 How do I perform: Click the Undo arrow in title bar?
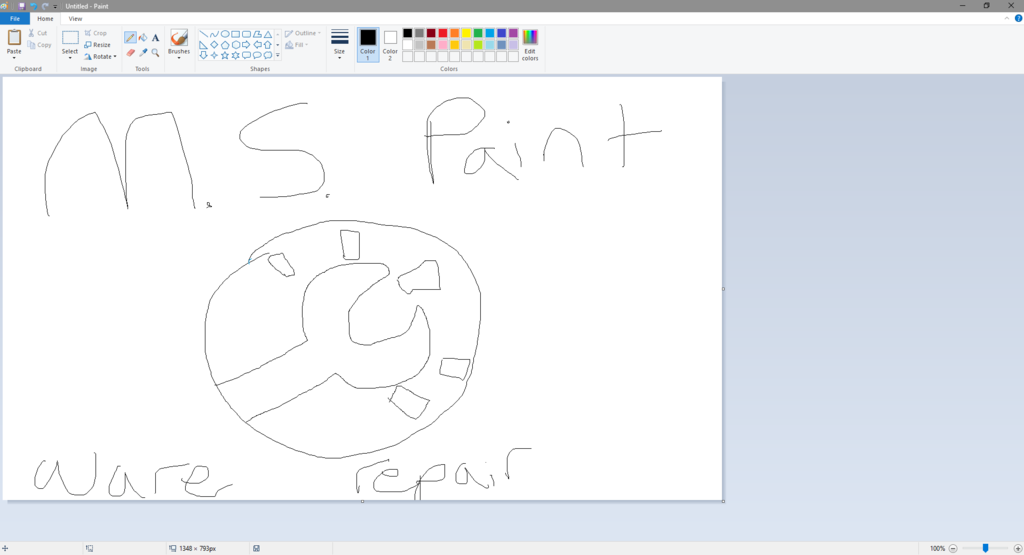(x=33, y=6)
